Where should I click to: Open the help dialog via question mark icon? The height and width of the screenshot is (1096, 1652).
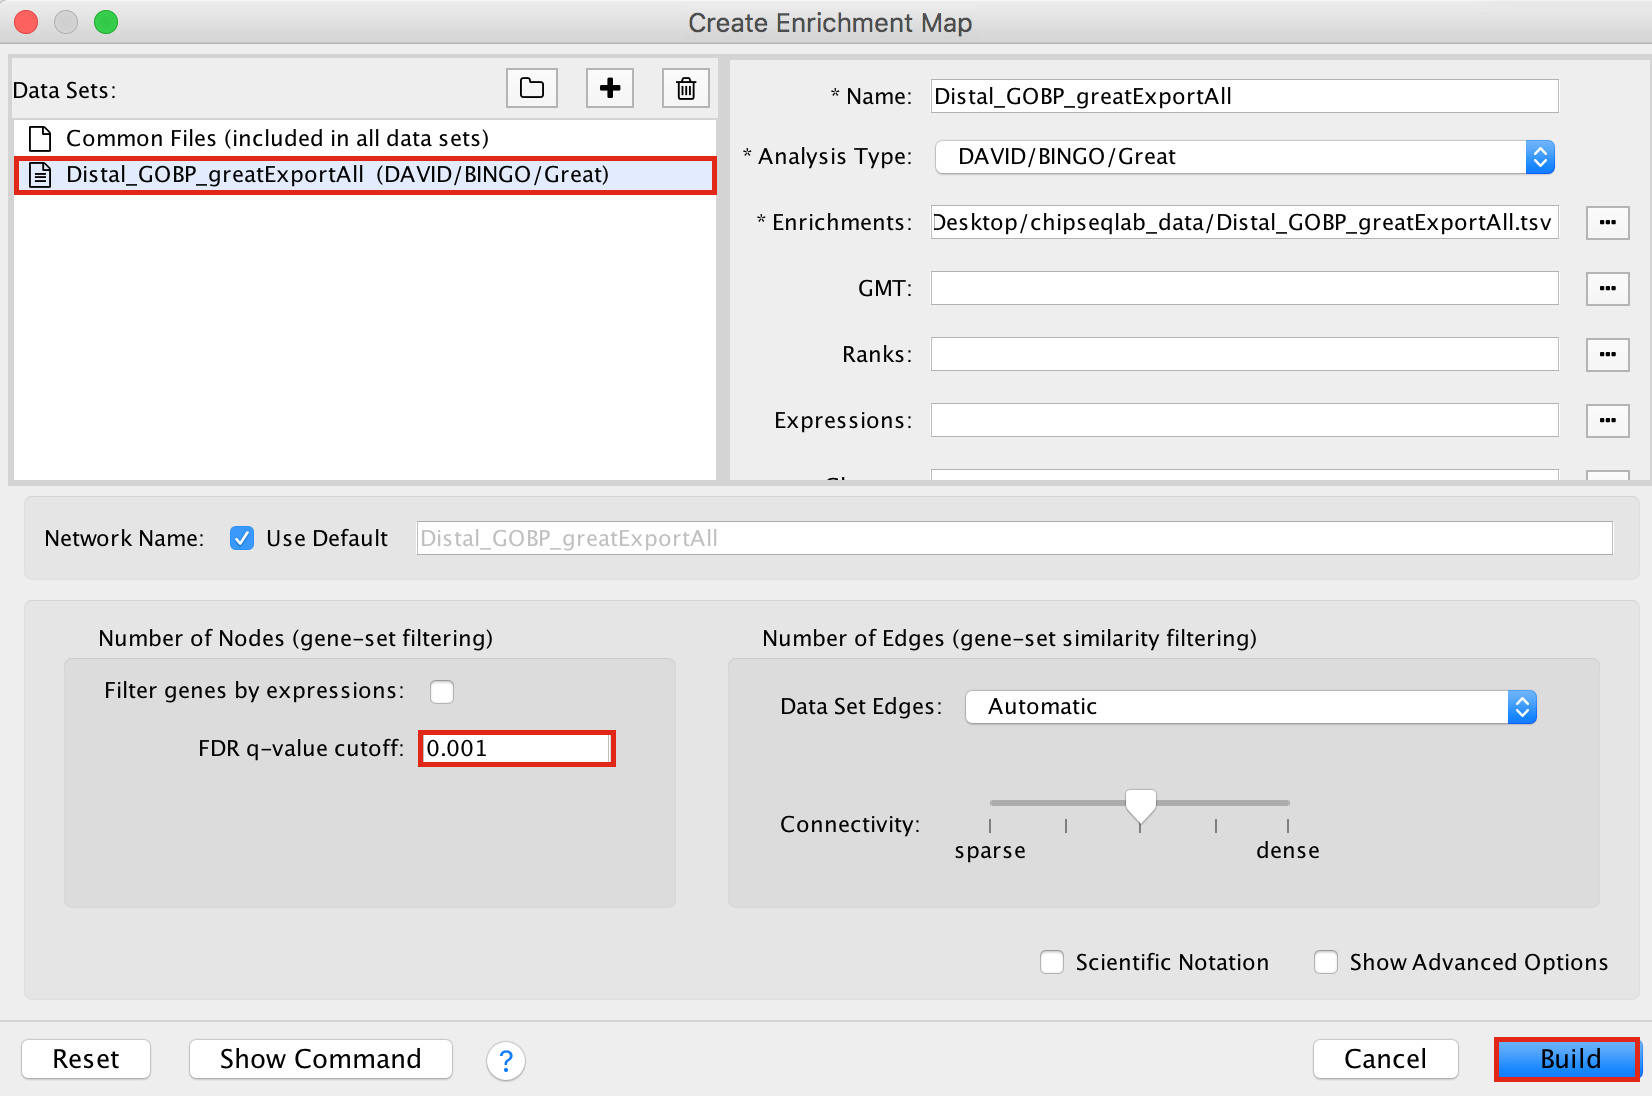pos(506,1061)
